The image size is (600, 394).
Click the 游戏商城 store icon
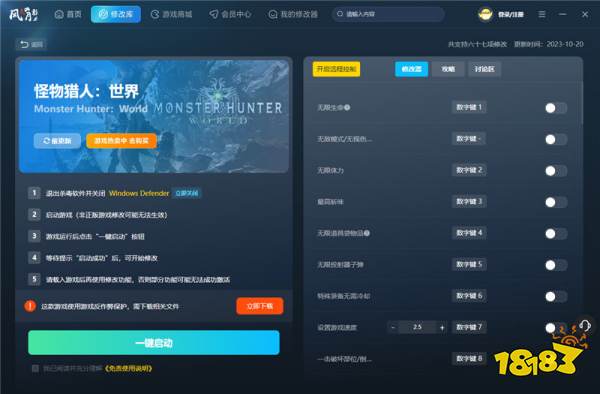pyautogui.click(x=155, y=15)
